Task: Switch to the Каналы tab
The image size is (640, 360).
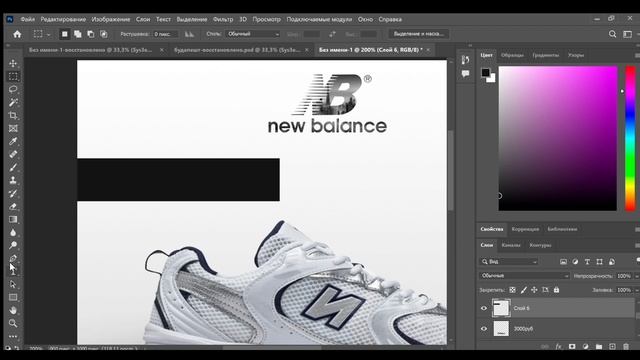Action: point(511,245)
